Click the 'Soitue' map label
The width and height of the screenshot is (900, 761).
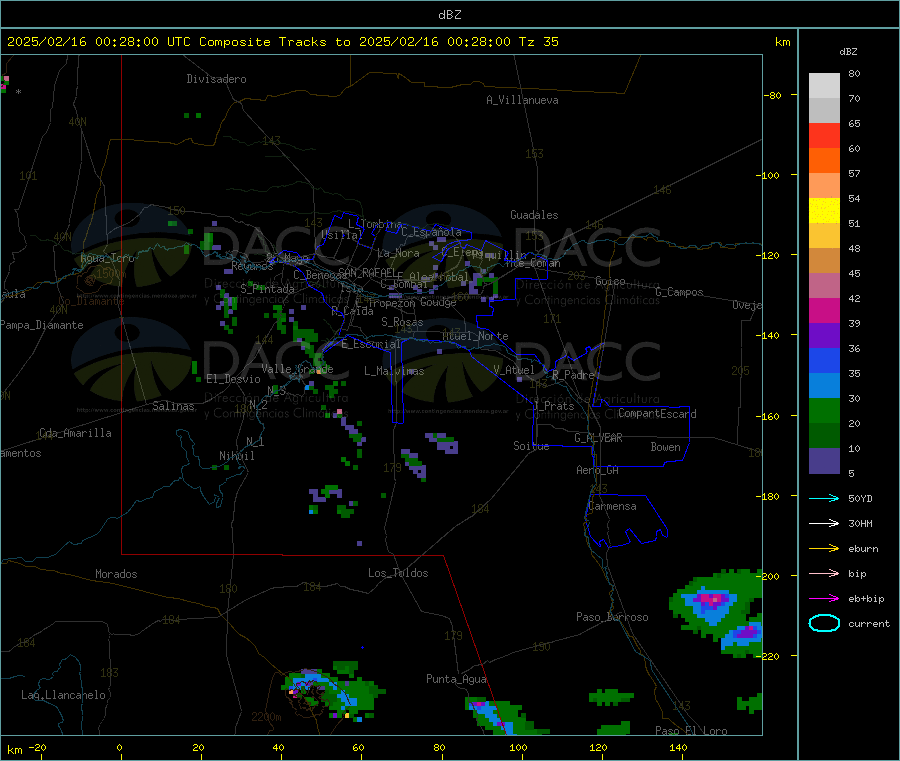pos(531,446)
